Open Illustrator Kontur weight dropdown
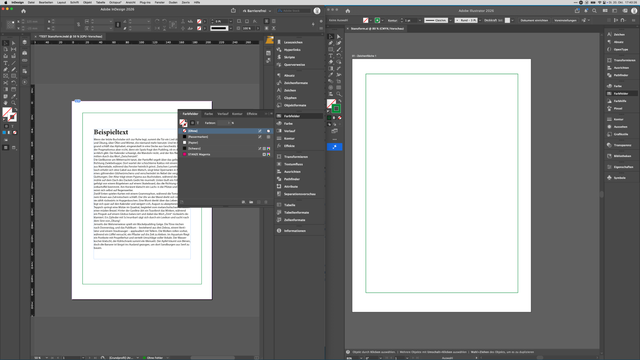 (420, 20)
